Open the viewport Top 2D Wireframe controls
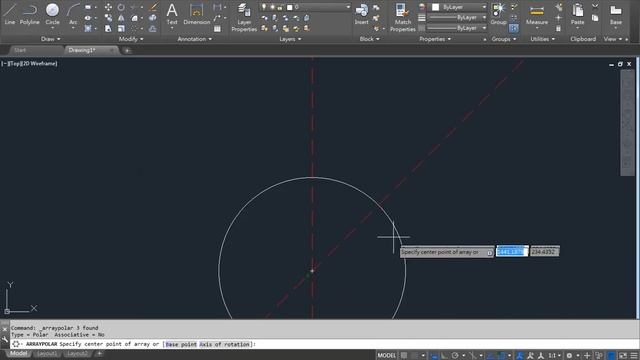 point(29,64)
